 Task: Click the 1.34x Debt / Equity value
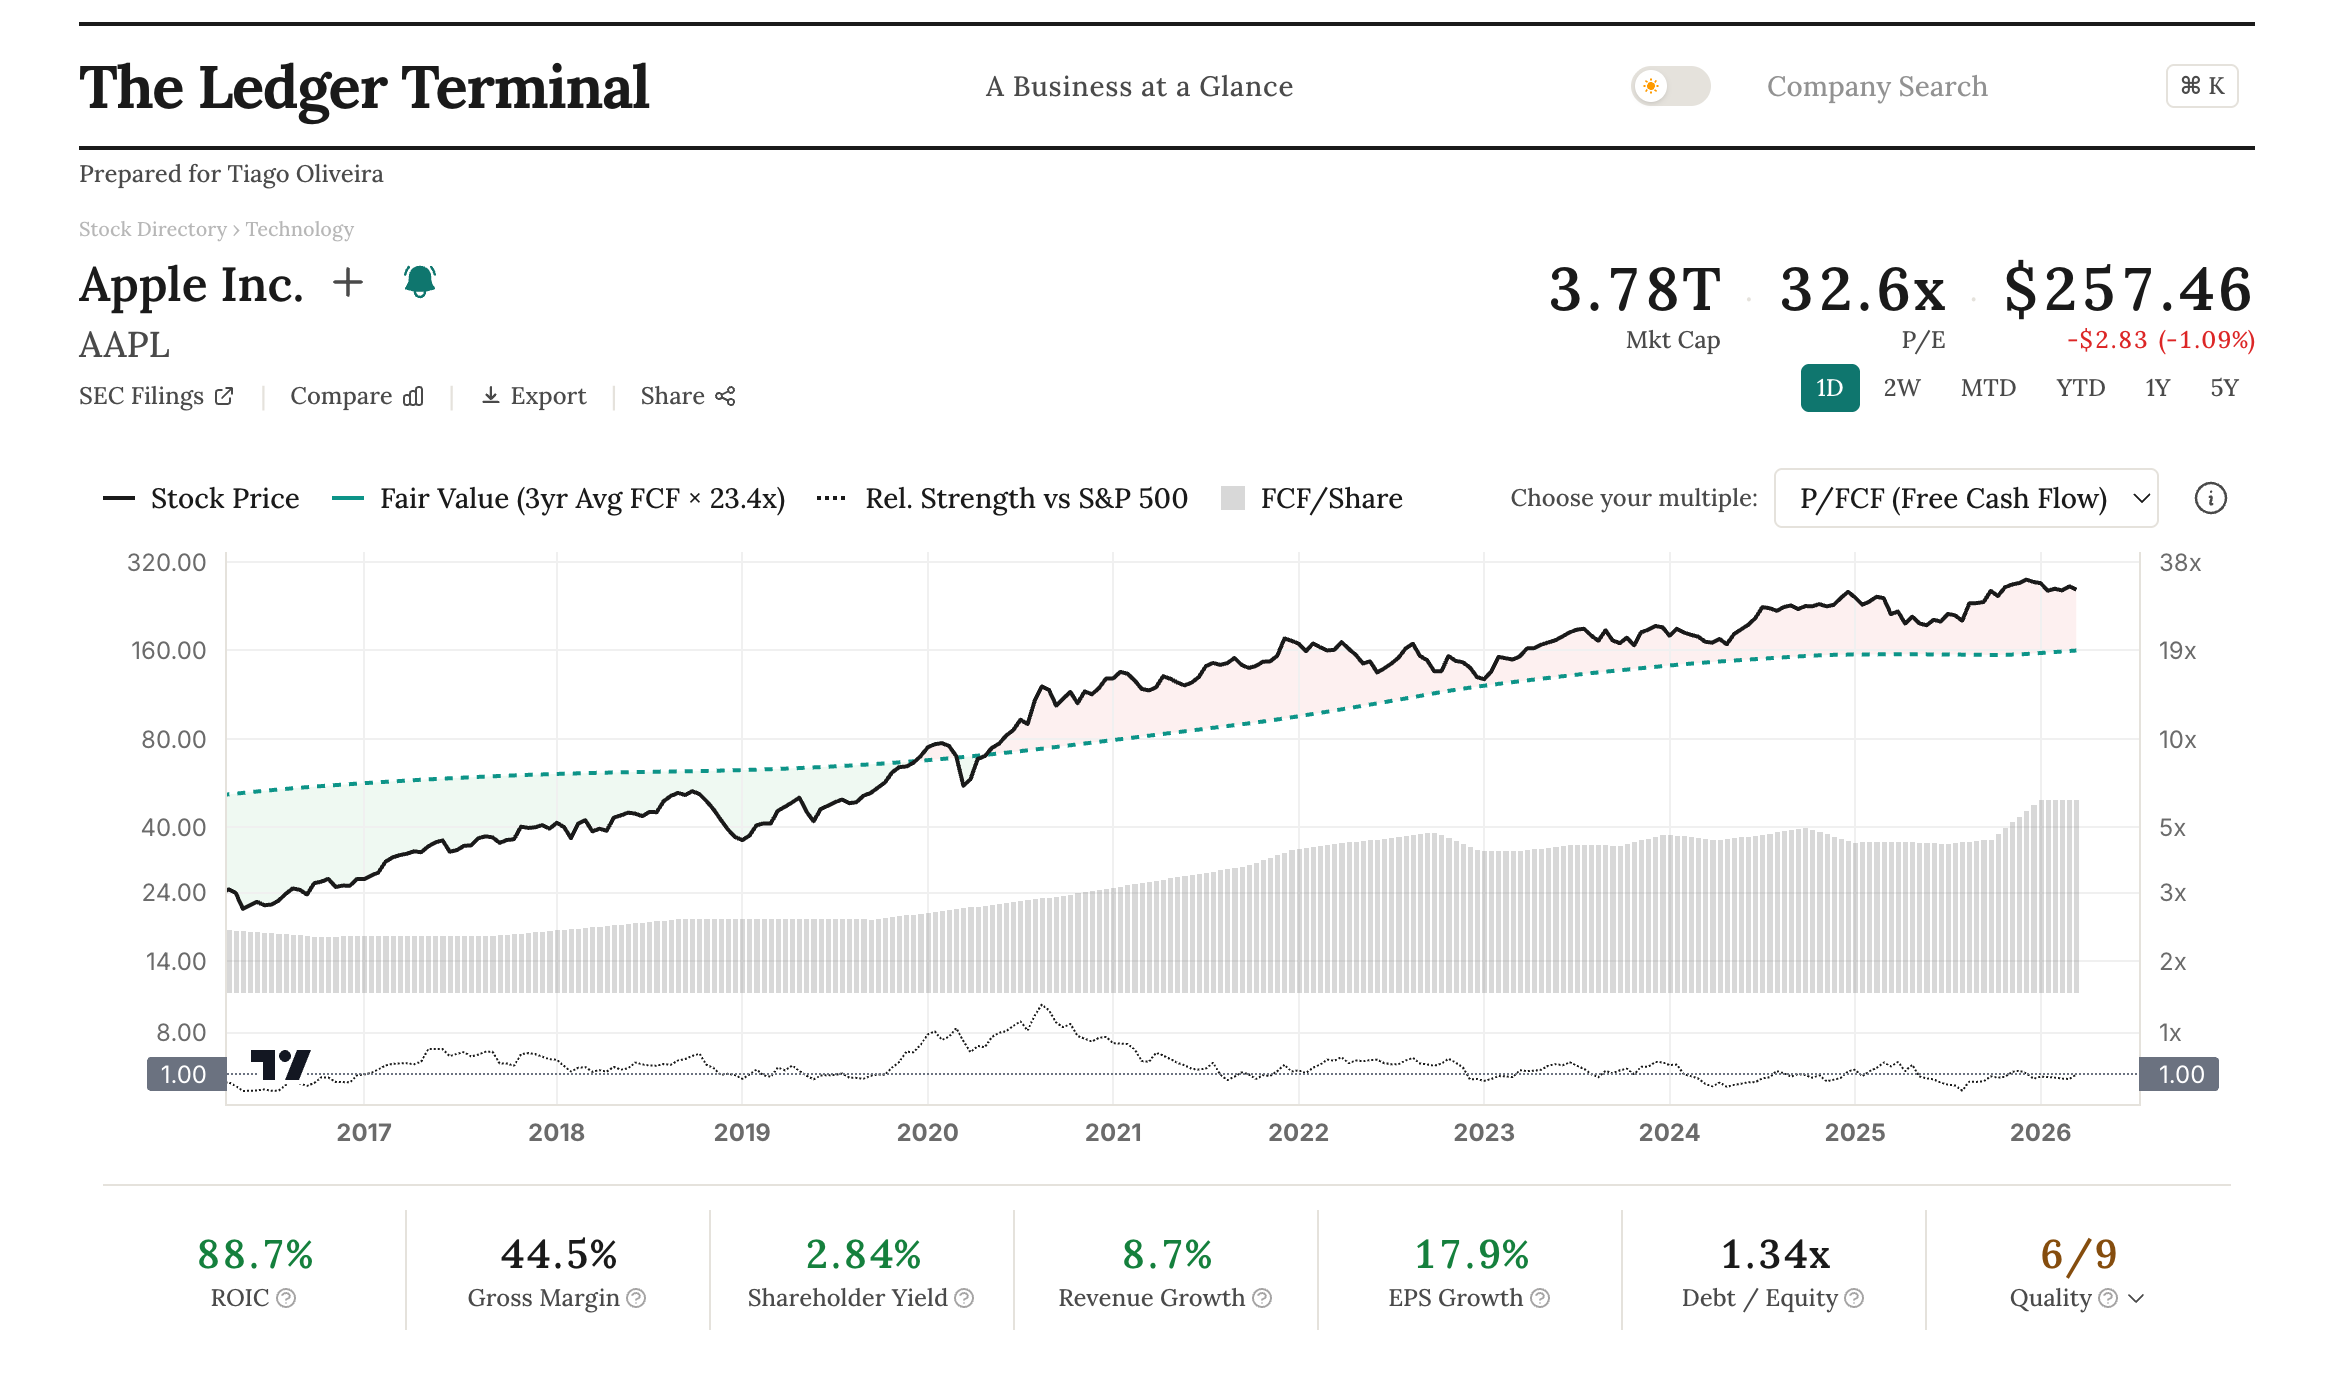tap(1775, 1254)
